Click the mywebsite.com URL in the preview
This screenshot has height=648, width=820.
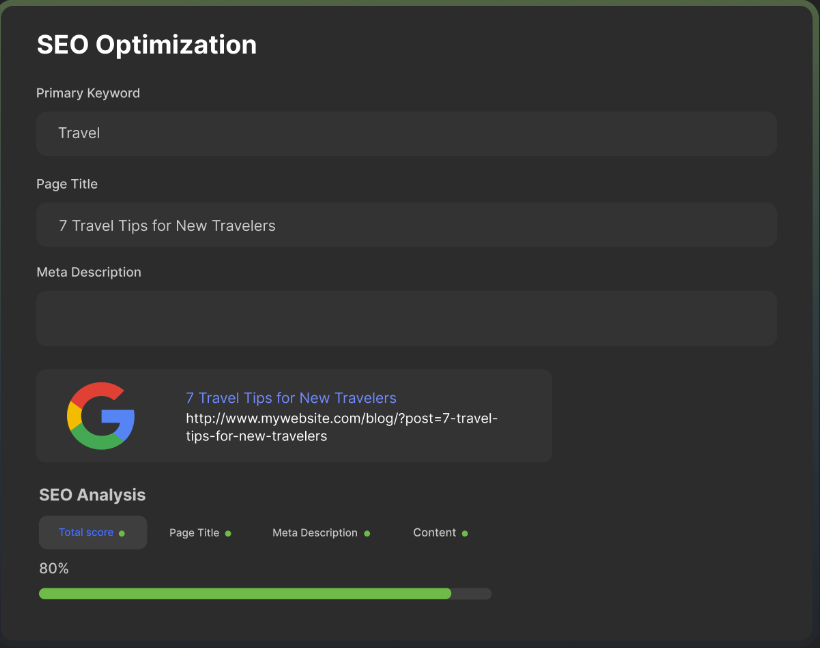(x=340, y=418)
